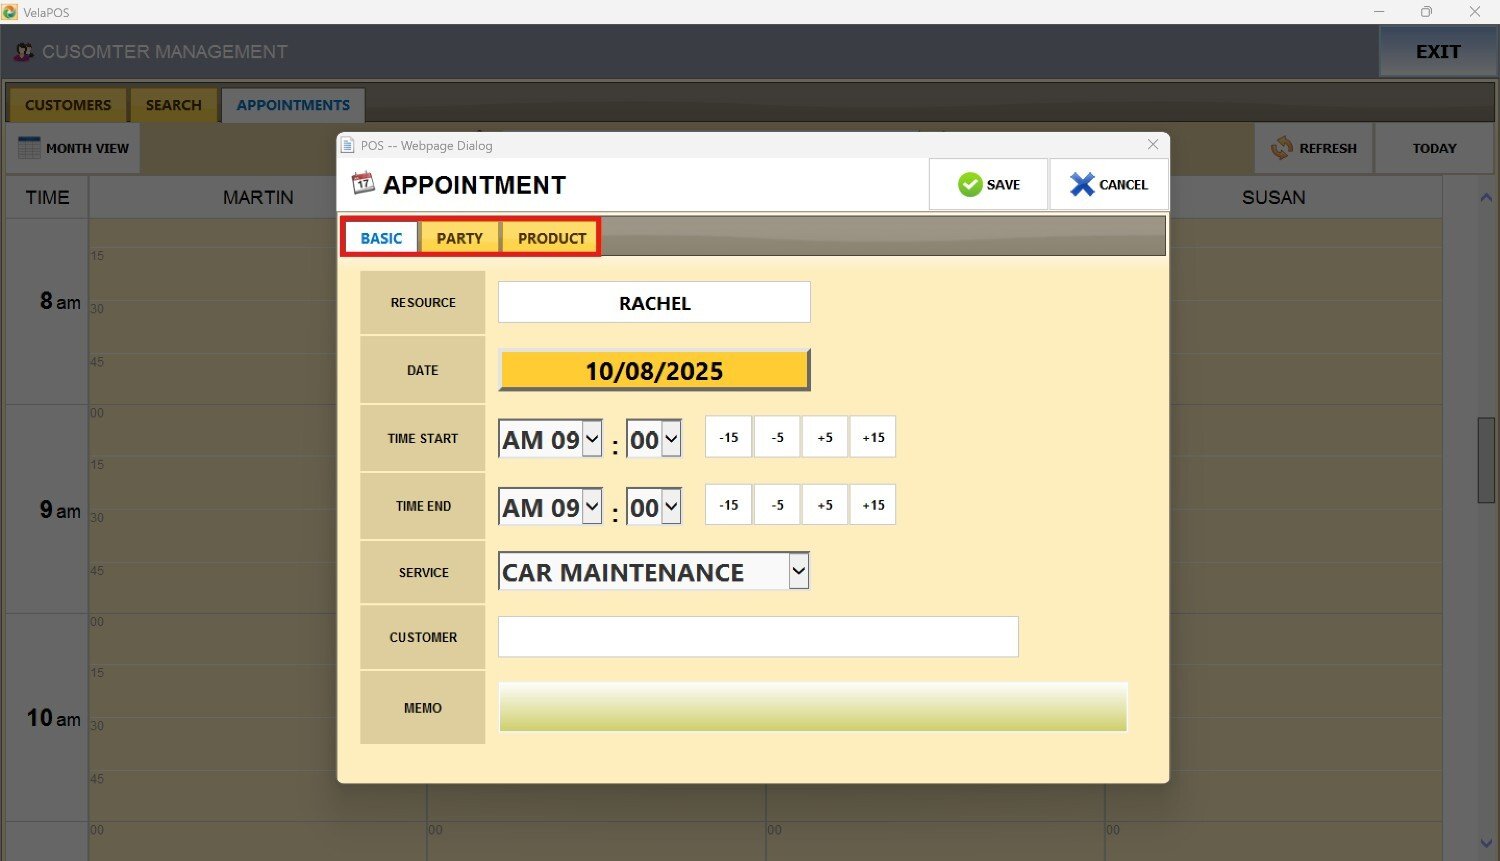Click the Customer input field
This screenshot has height=861, width=1500.
758,637
